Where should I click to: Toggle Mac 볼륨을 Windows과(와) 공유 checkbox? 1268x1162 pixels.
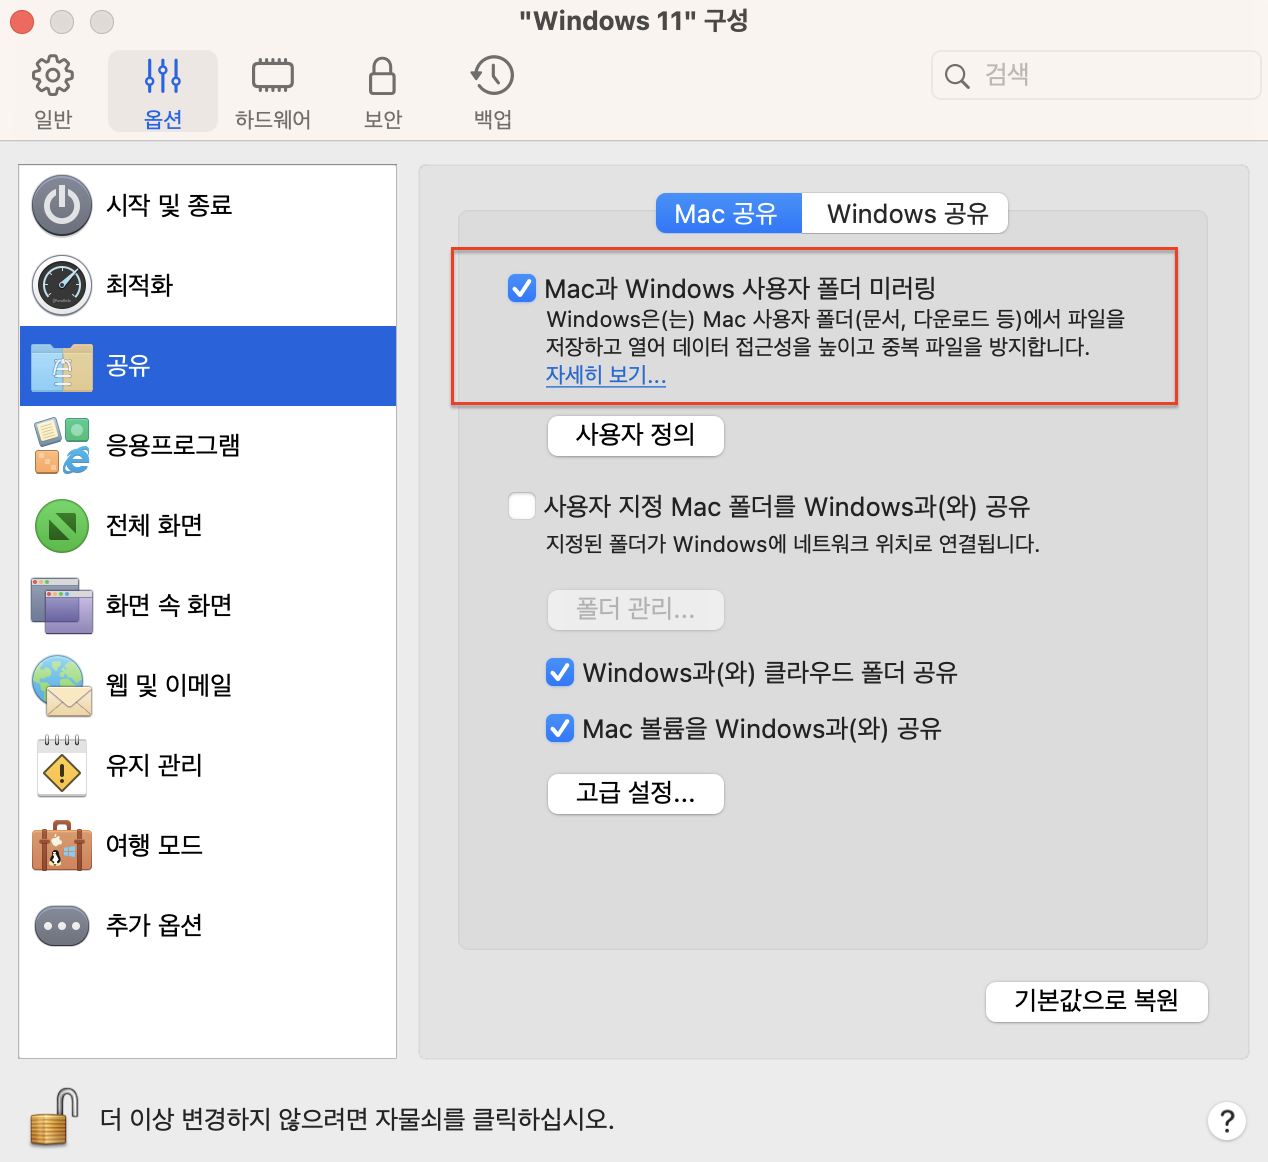click(560, 728)
